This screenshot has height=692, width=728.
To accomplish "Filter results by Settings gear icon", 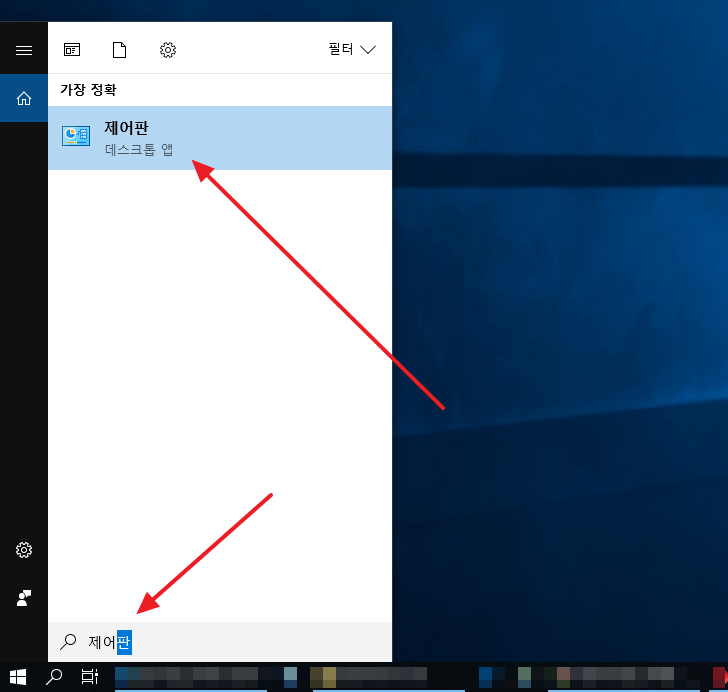I will click(x=168, y=50).
